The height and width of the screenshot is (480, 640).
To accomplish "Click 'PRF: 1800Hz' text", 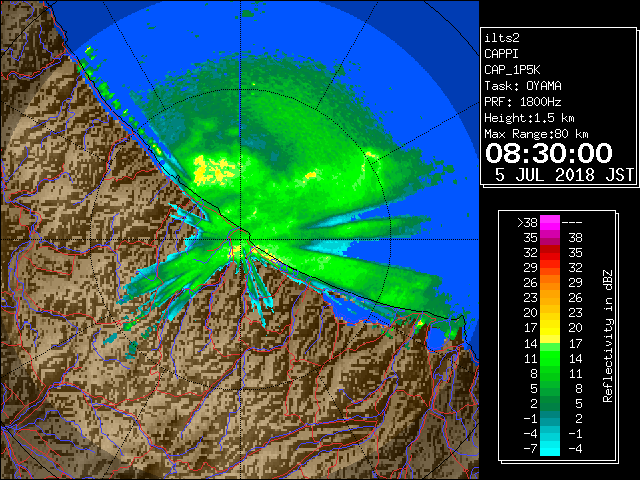I will click(x=522, y=102).
